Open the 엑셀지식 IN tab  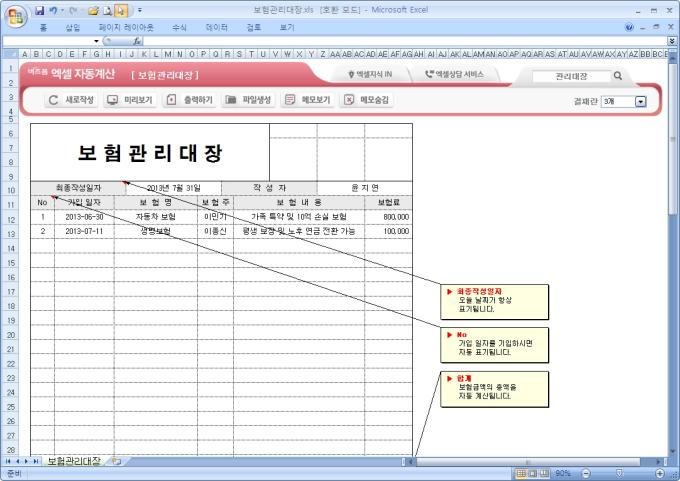point(370,75)
